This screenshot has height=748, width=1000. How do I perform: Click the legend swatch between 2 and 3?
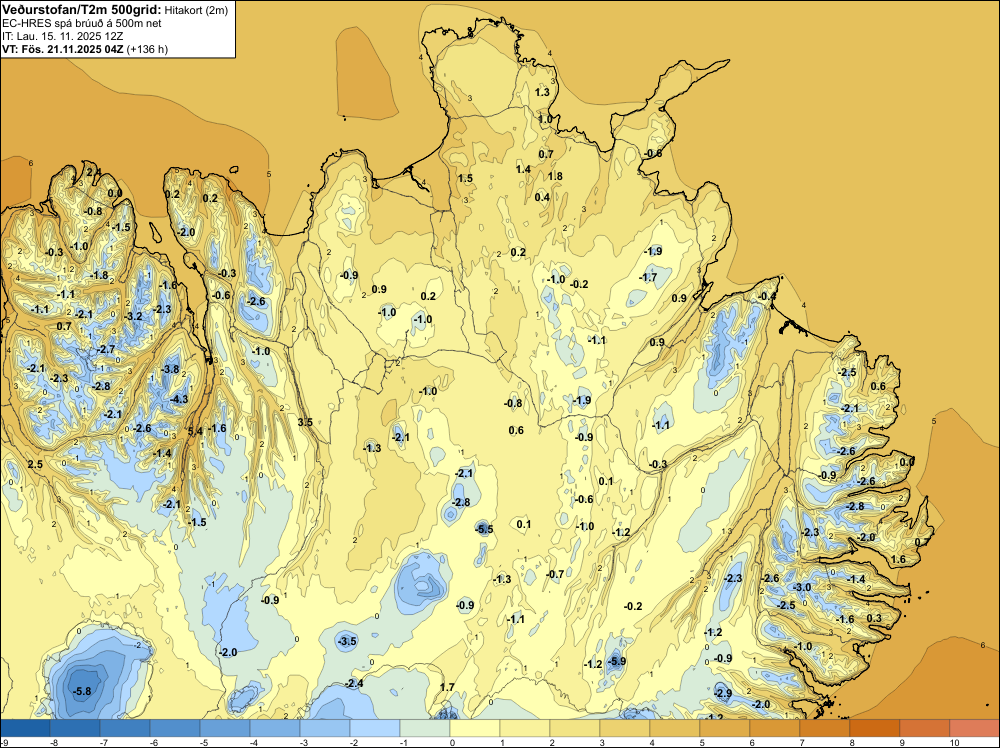(575, 728)
